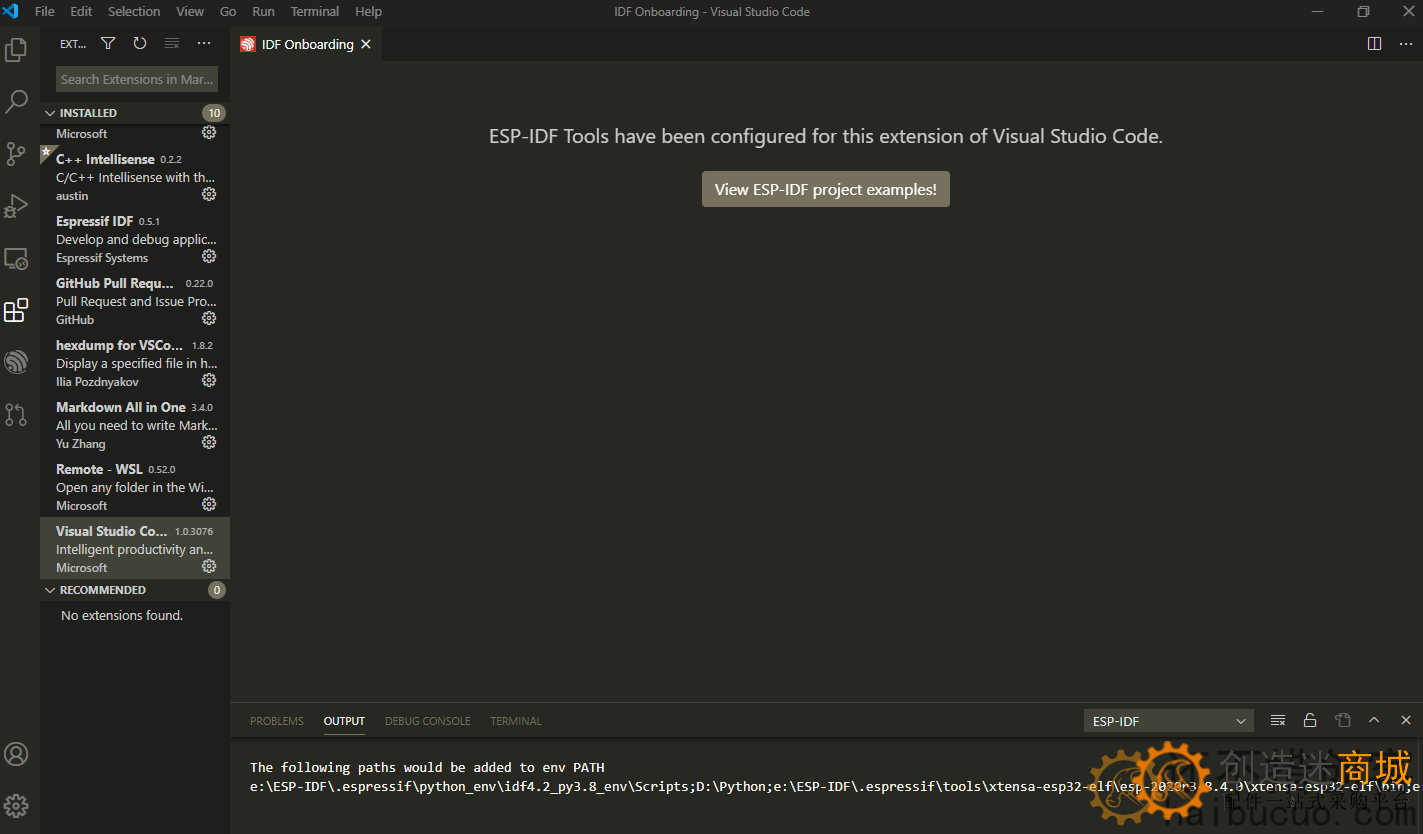
Task: Open the Terminal menu
Action: pyautogui.click(x=315, y=12)
